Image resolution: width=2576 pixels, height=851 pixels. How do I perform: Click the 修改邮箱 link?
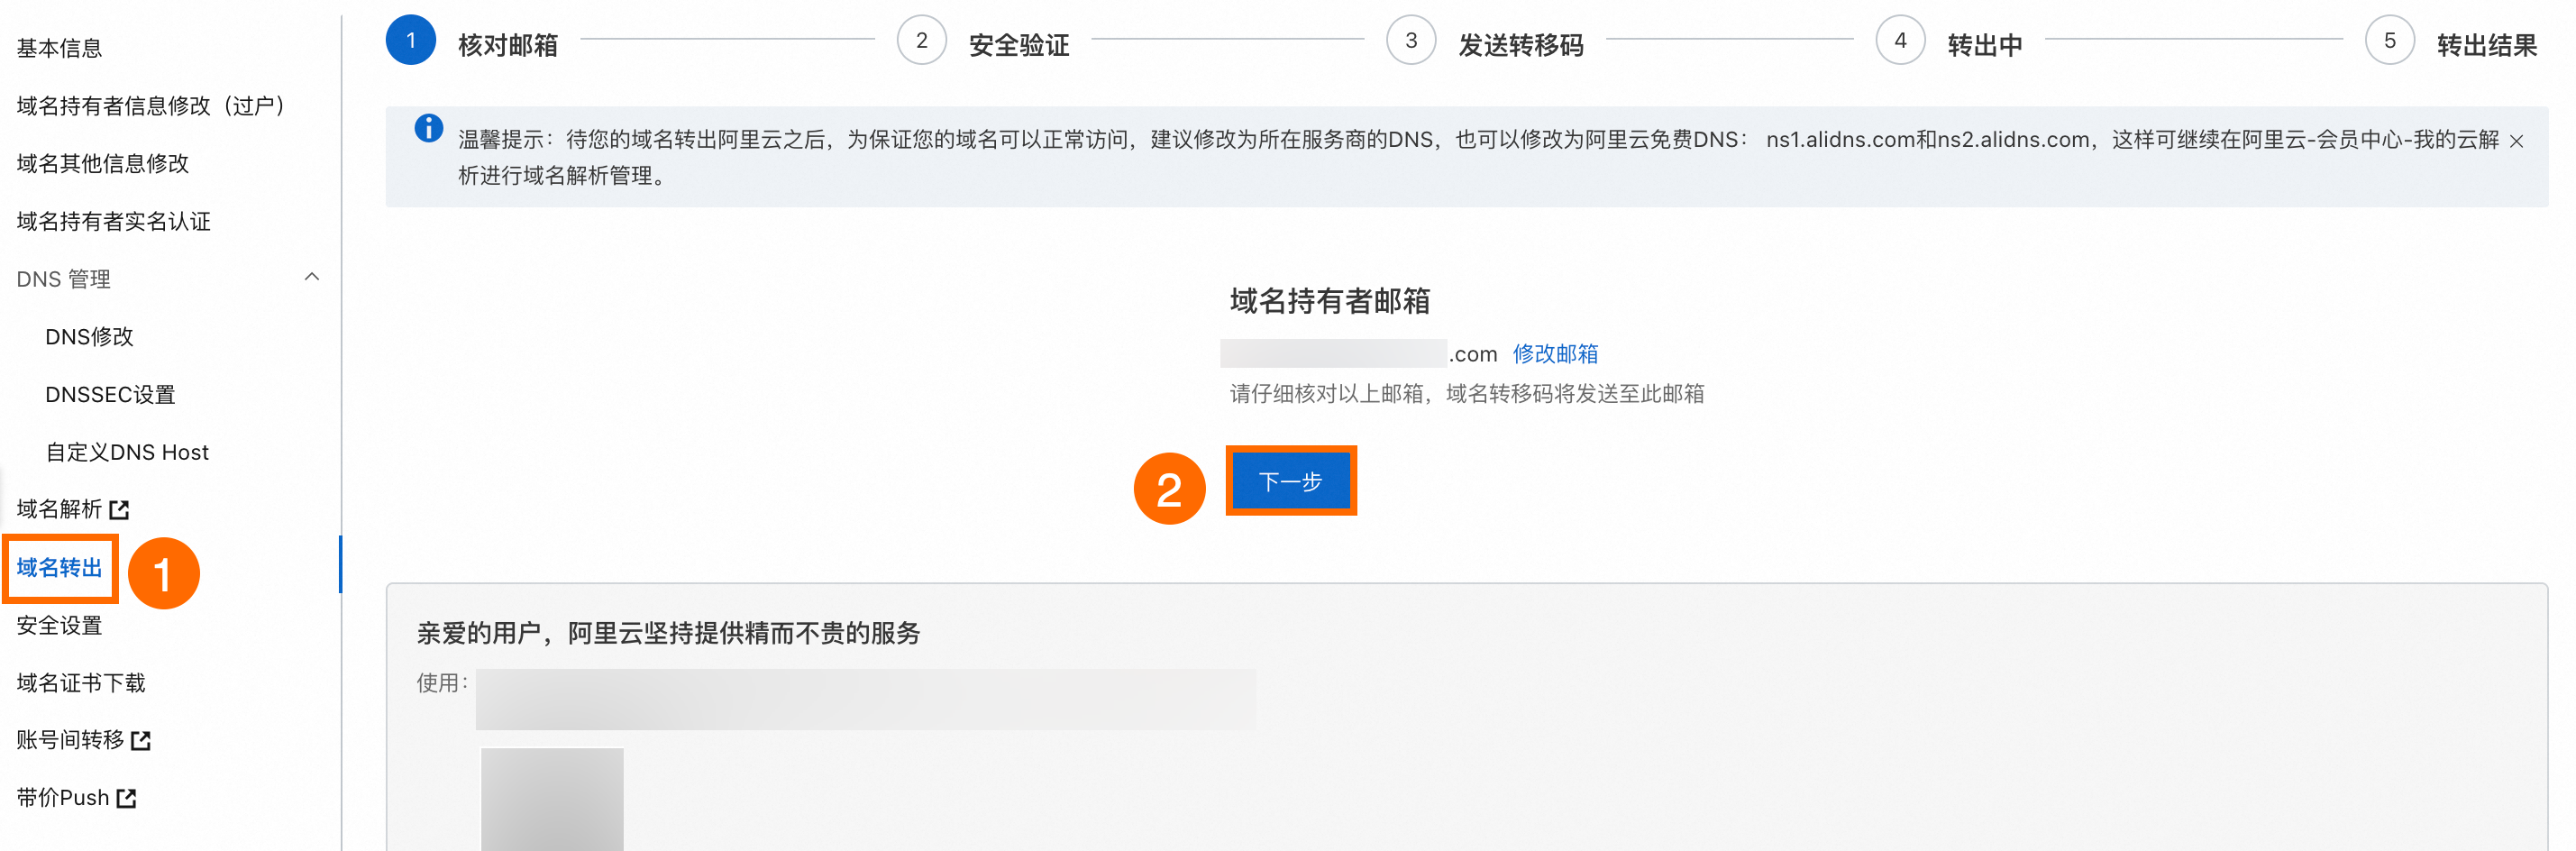(1554, 354)
